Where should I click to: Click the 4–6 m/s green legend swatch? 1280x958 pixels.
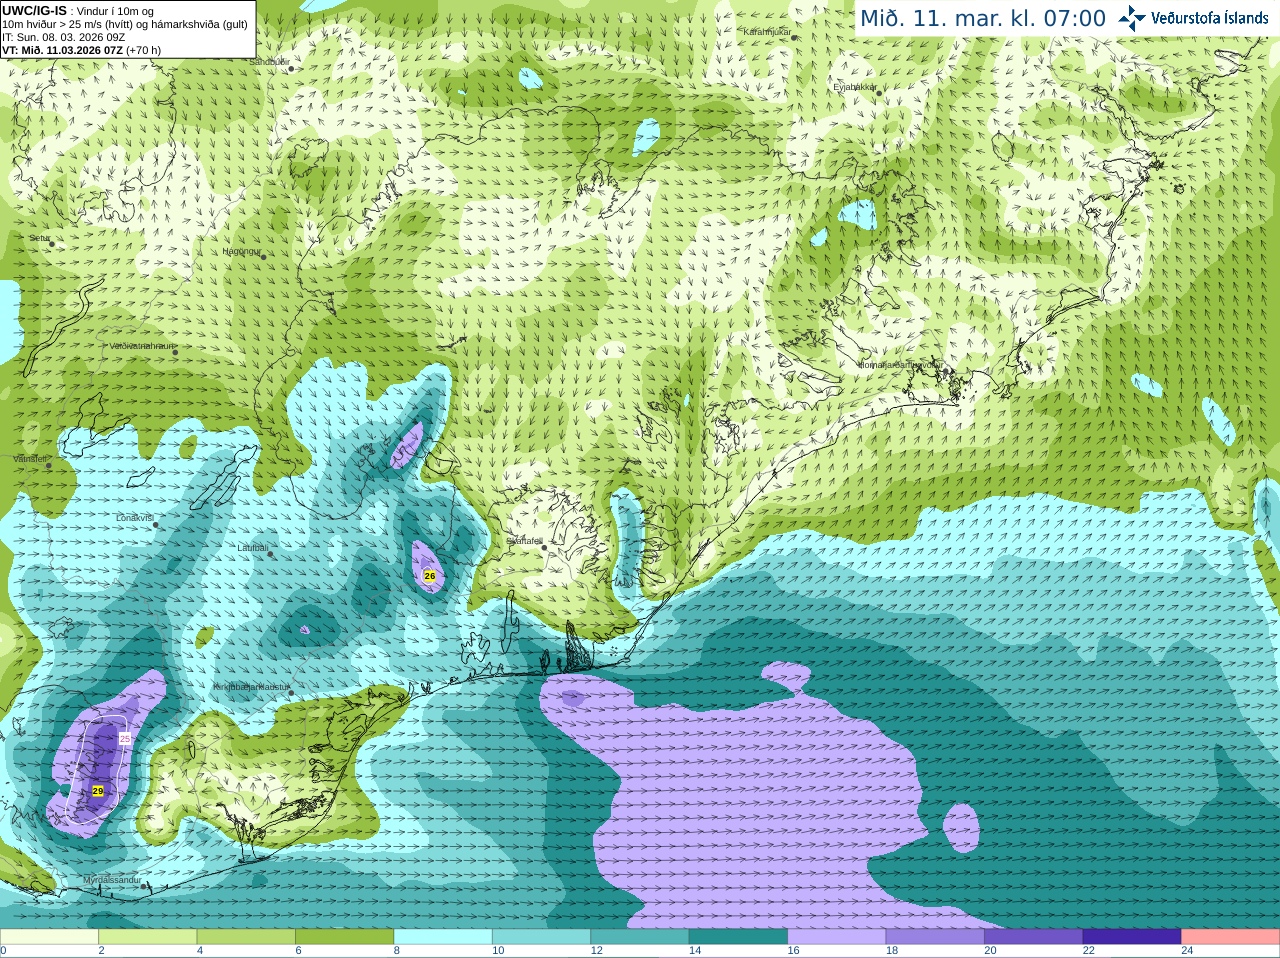click(x=246, y=937)
